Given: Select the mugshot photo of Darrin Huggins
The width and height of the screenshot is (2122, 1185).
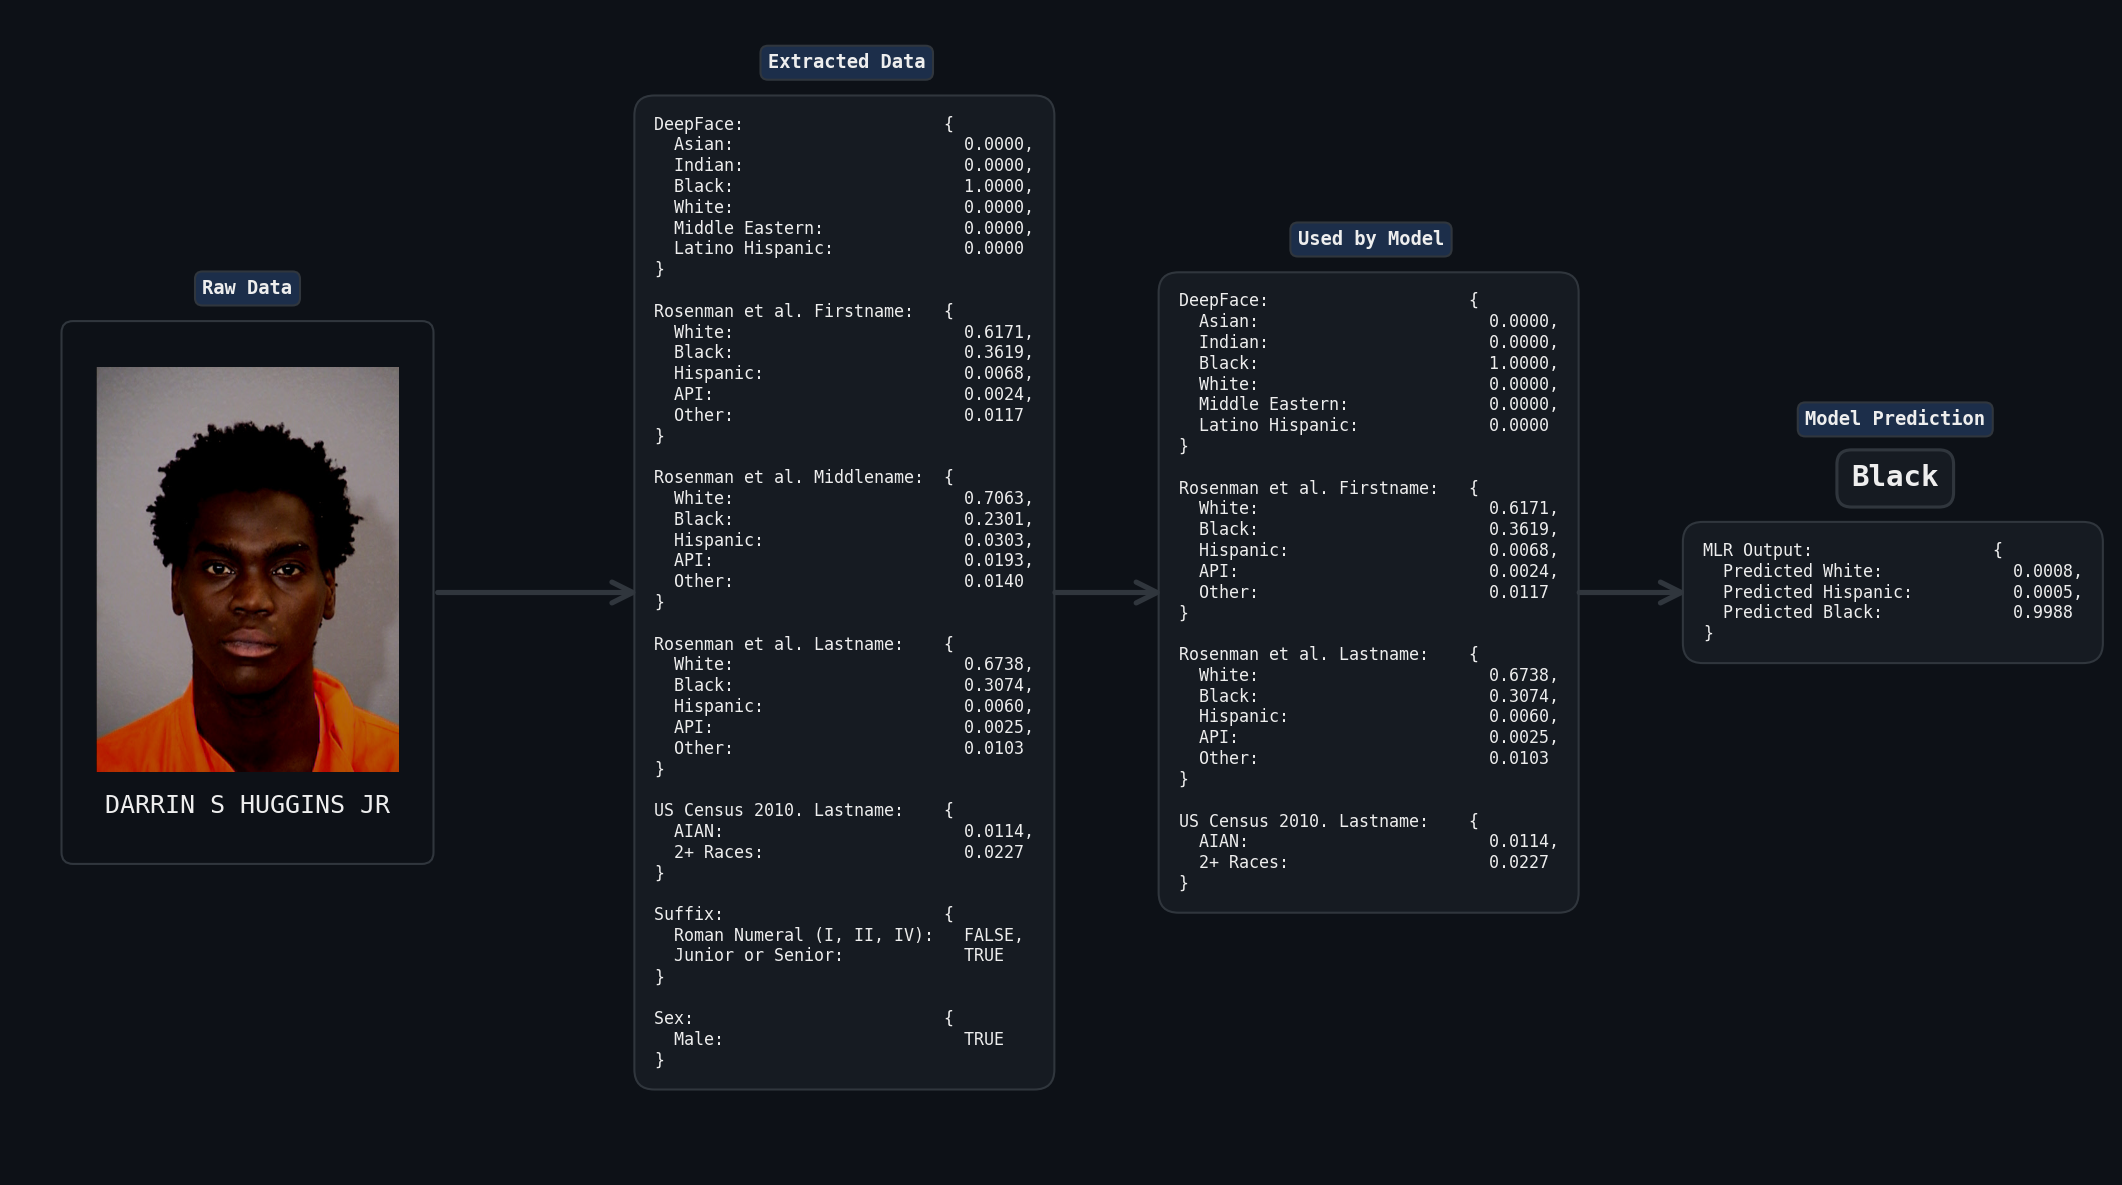Looking at the screenshot, I should [247, 568].
